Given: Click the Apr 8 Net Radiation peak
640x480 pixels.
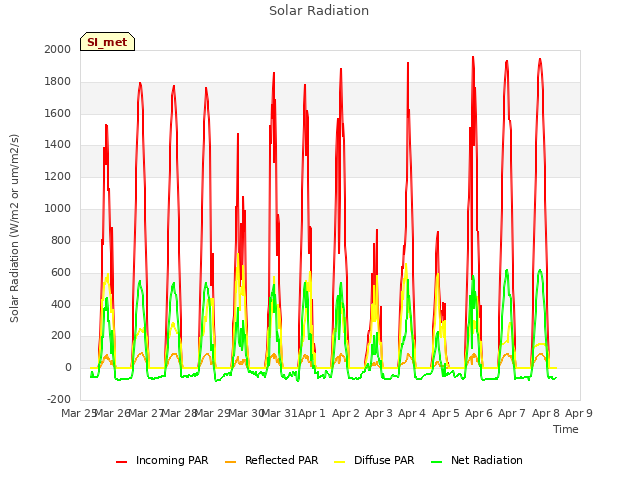Looking at the screenshot, I should click(x=540, y=270).
